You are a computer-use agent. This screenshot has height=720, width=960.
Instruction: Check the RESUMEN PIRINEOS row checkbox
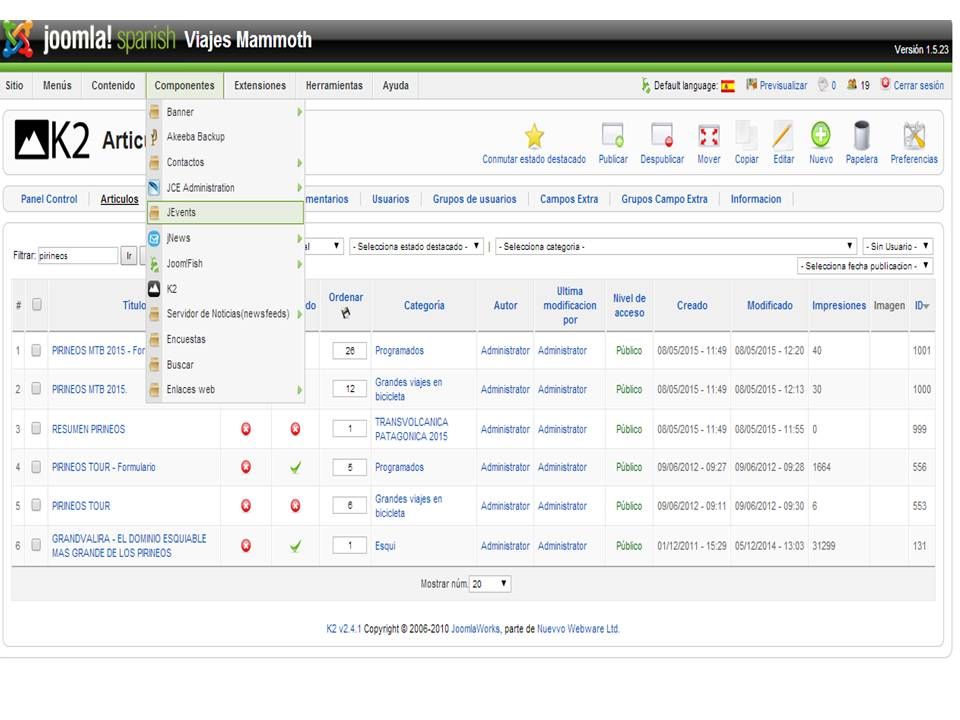click(36, 429)
